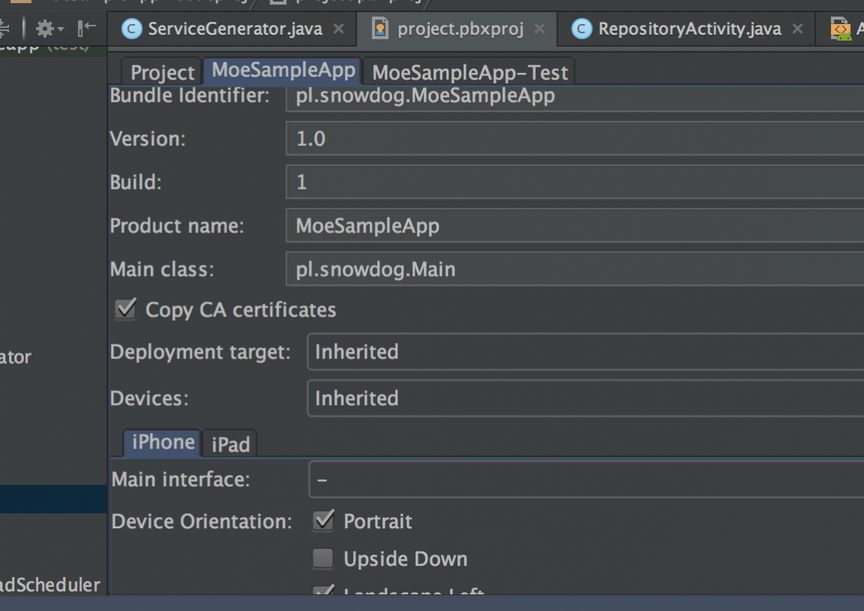The width and height of the screenshot is (864, 611).
Task: Click the hide panel arrow icon
Action: pos(86,28)
